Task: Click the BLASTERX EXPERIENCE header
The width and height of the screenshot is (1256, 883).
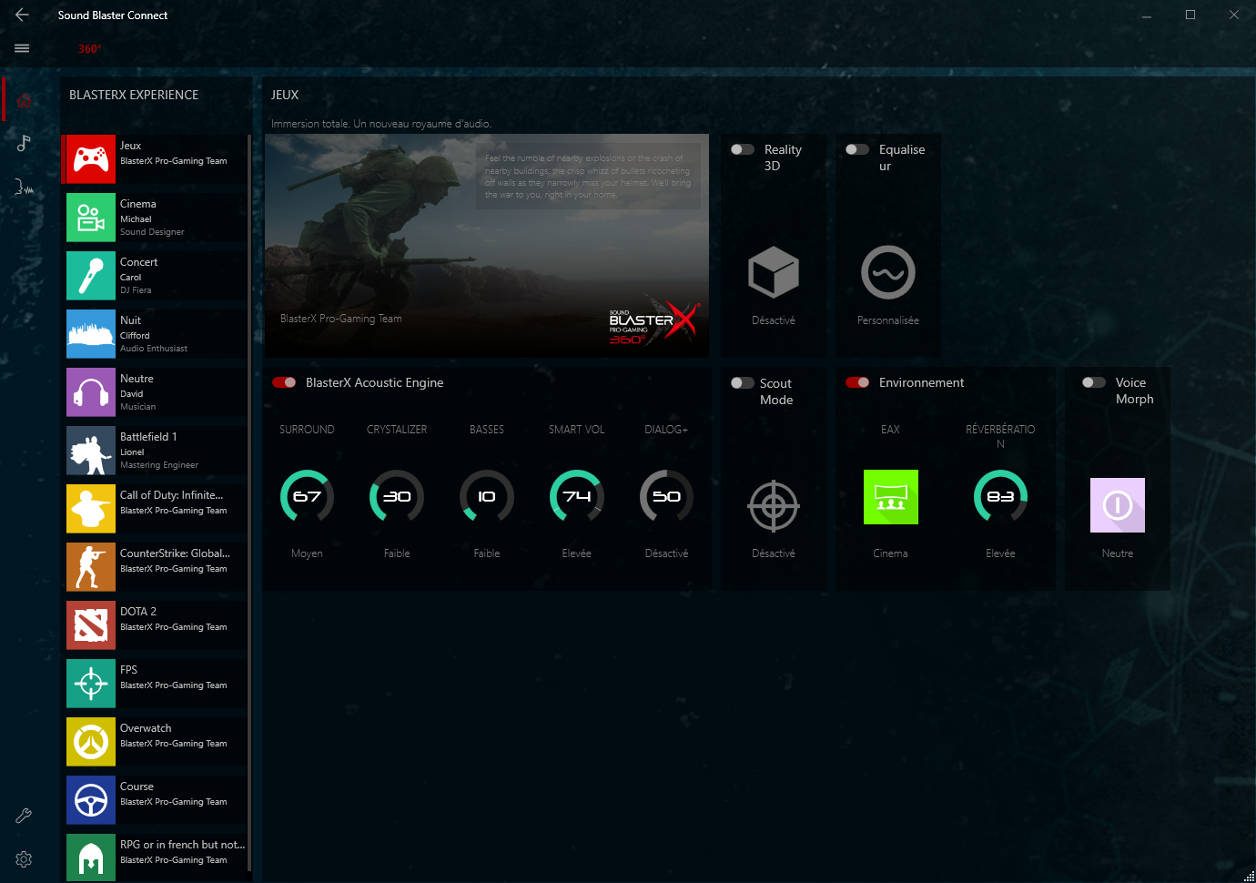Action: point(134,95)
